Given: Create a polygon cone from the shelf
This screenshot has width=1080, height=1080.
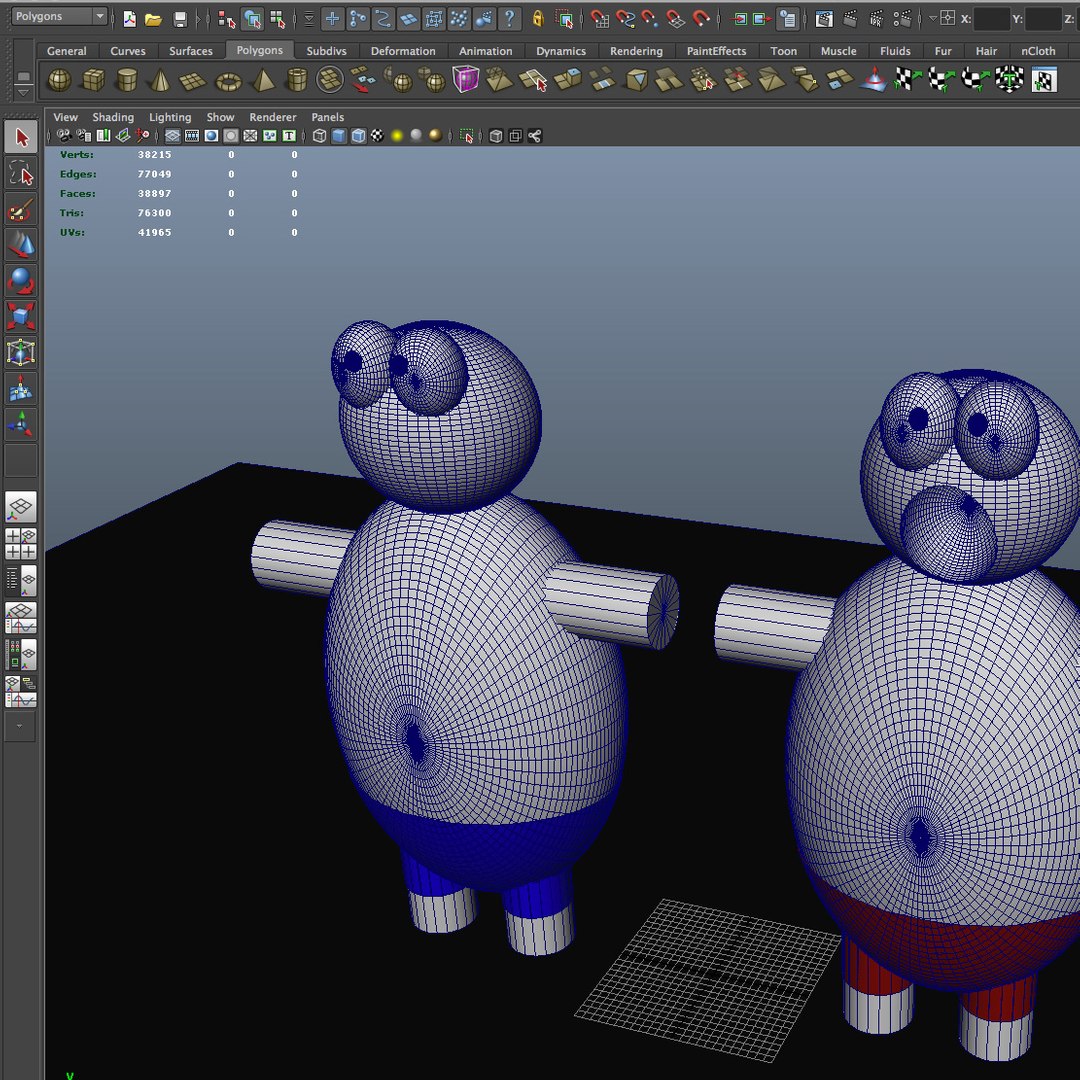Looking at the screenshot, I should pyautogui.click(x=160, y=80).
